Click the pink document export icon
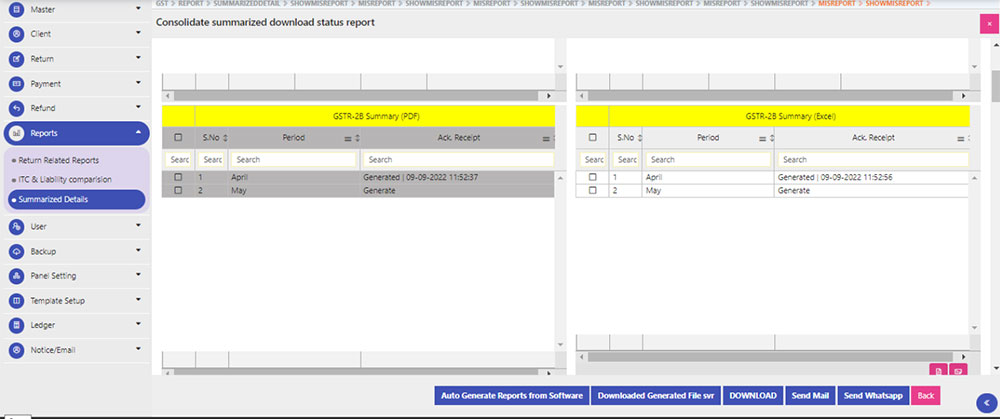The height and width of the screenshot is (419, 1000). click(938, 370)
